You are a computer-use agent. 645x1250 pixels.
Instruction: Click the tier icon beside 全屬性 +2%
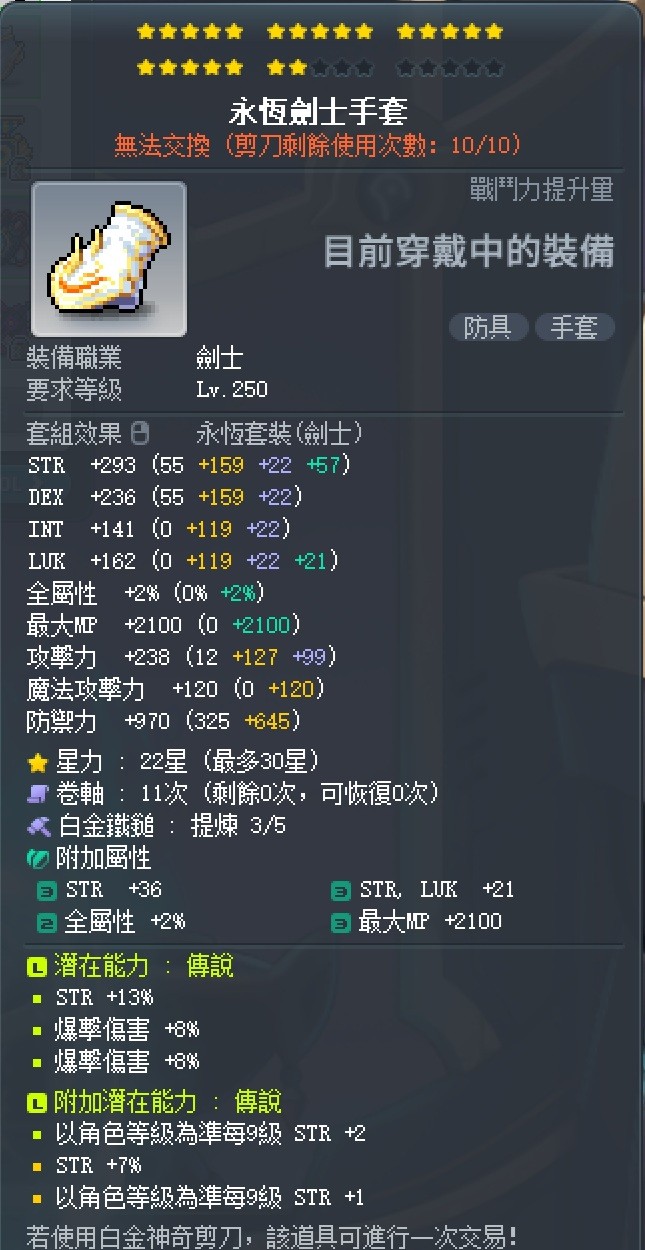pyautogui.click(x=46, y=922)
